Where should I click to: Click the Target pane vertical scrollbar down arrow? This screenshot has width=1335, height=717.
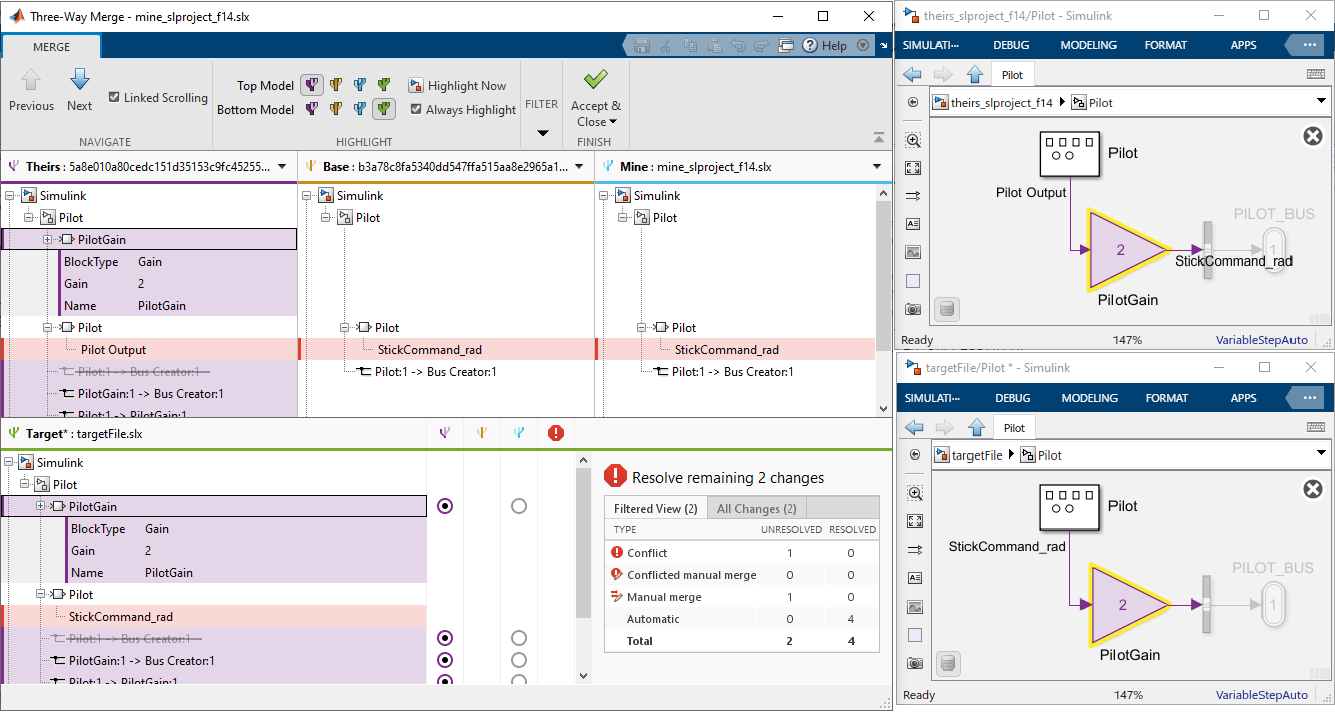coord(584,675)
